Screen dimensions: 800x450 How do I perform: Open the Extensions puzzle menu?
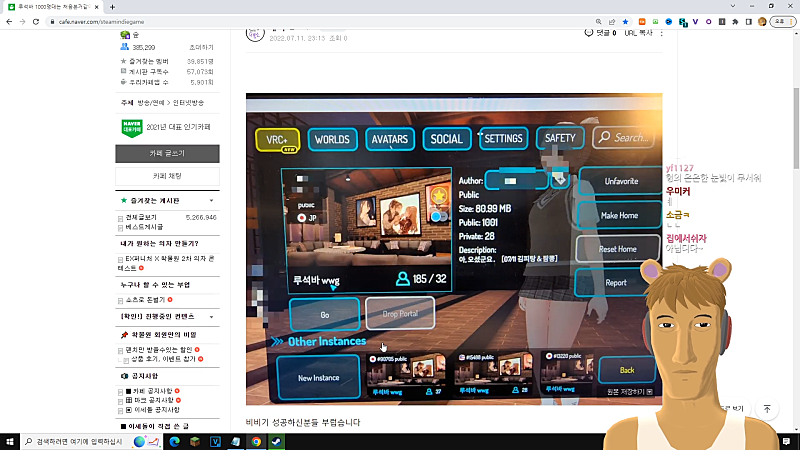coord(735,22)
